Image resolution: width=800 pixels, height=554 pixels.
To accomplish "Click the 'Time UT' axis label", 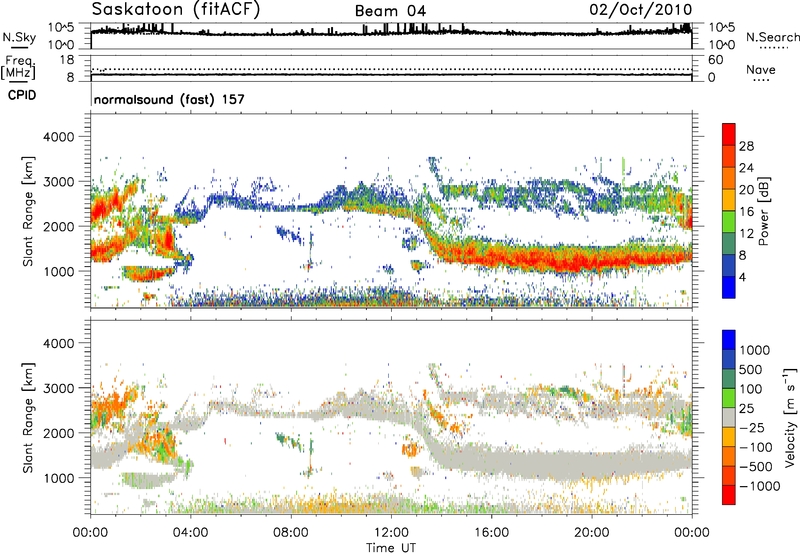I will pyautogui.click(x=391, y=548).
